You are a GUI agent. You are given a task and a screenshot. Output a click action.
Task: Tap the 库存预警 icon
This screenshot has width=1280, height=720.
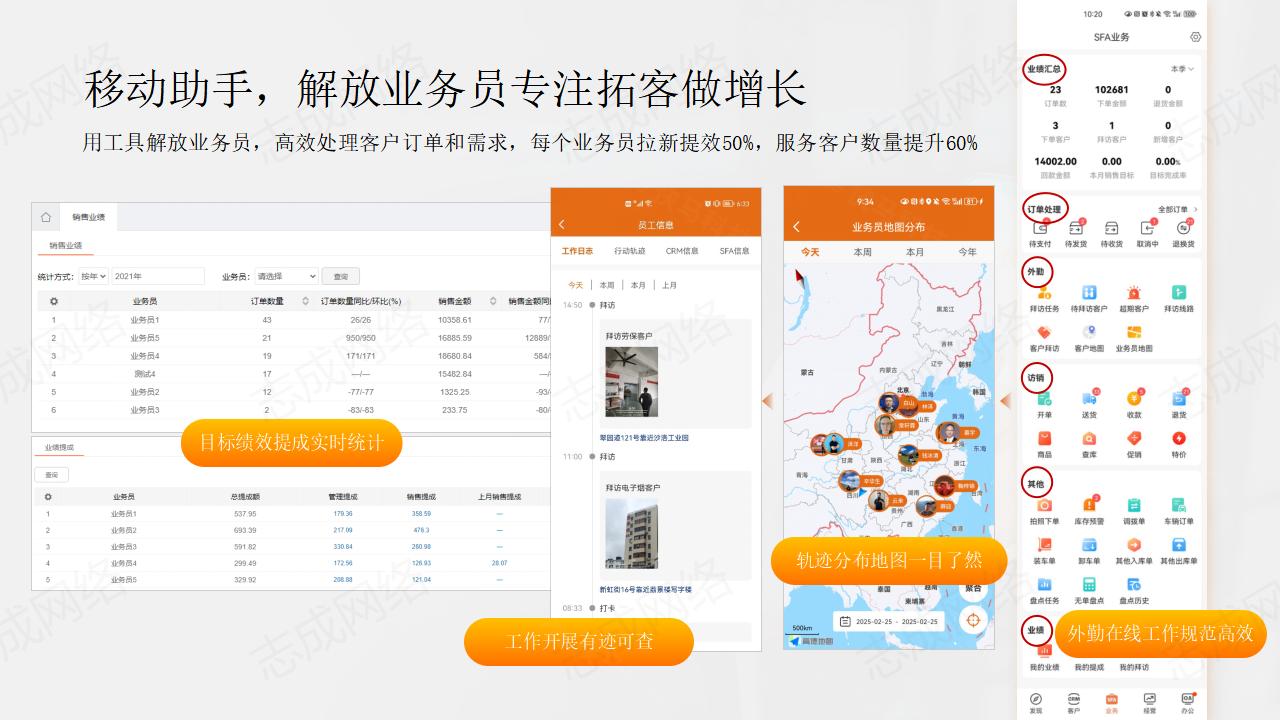point(1089,505)
